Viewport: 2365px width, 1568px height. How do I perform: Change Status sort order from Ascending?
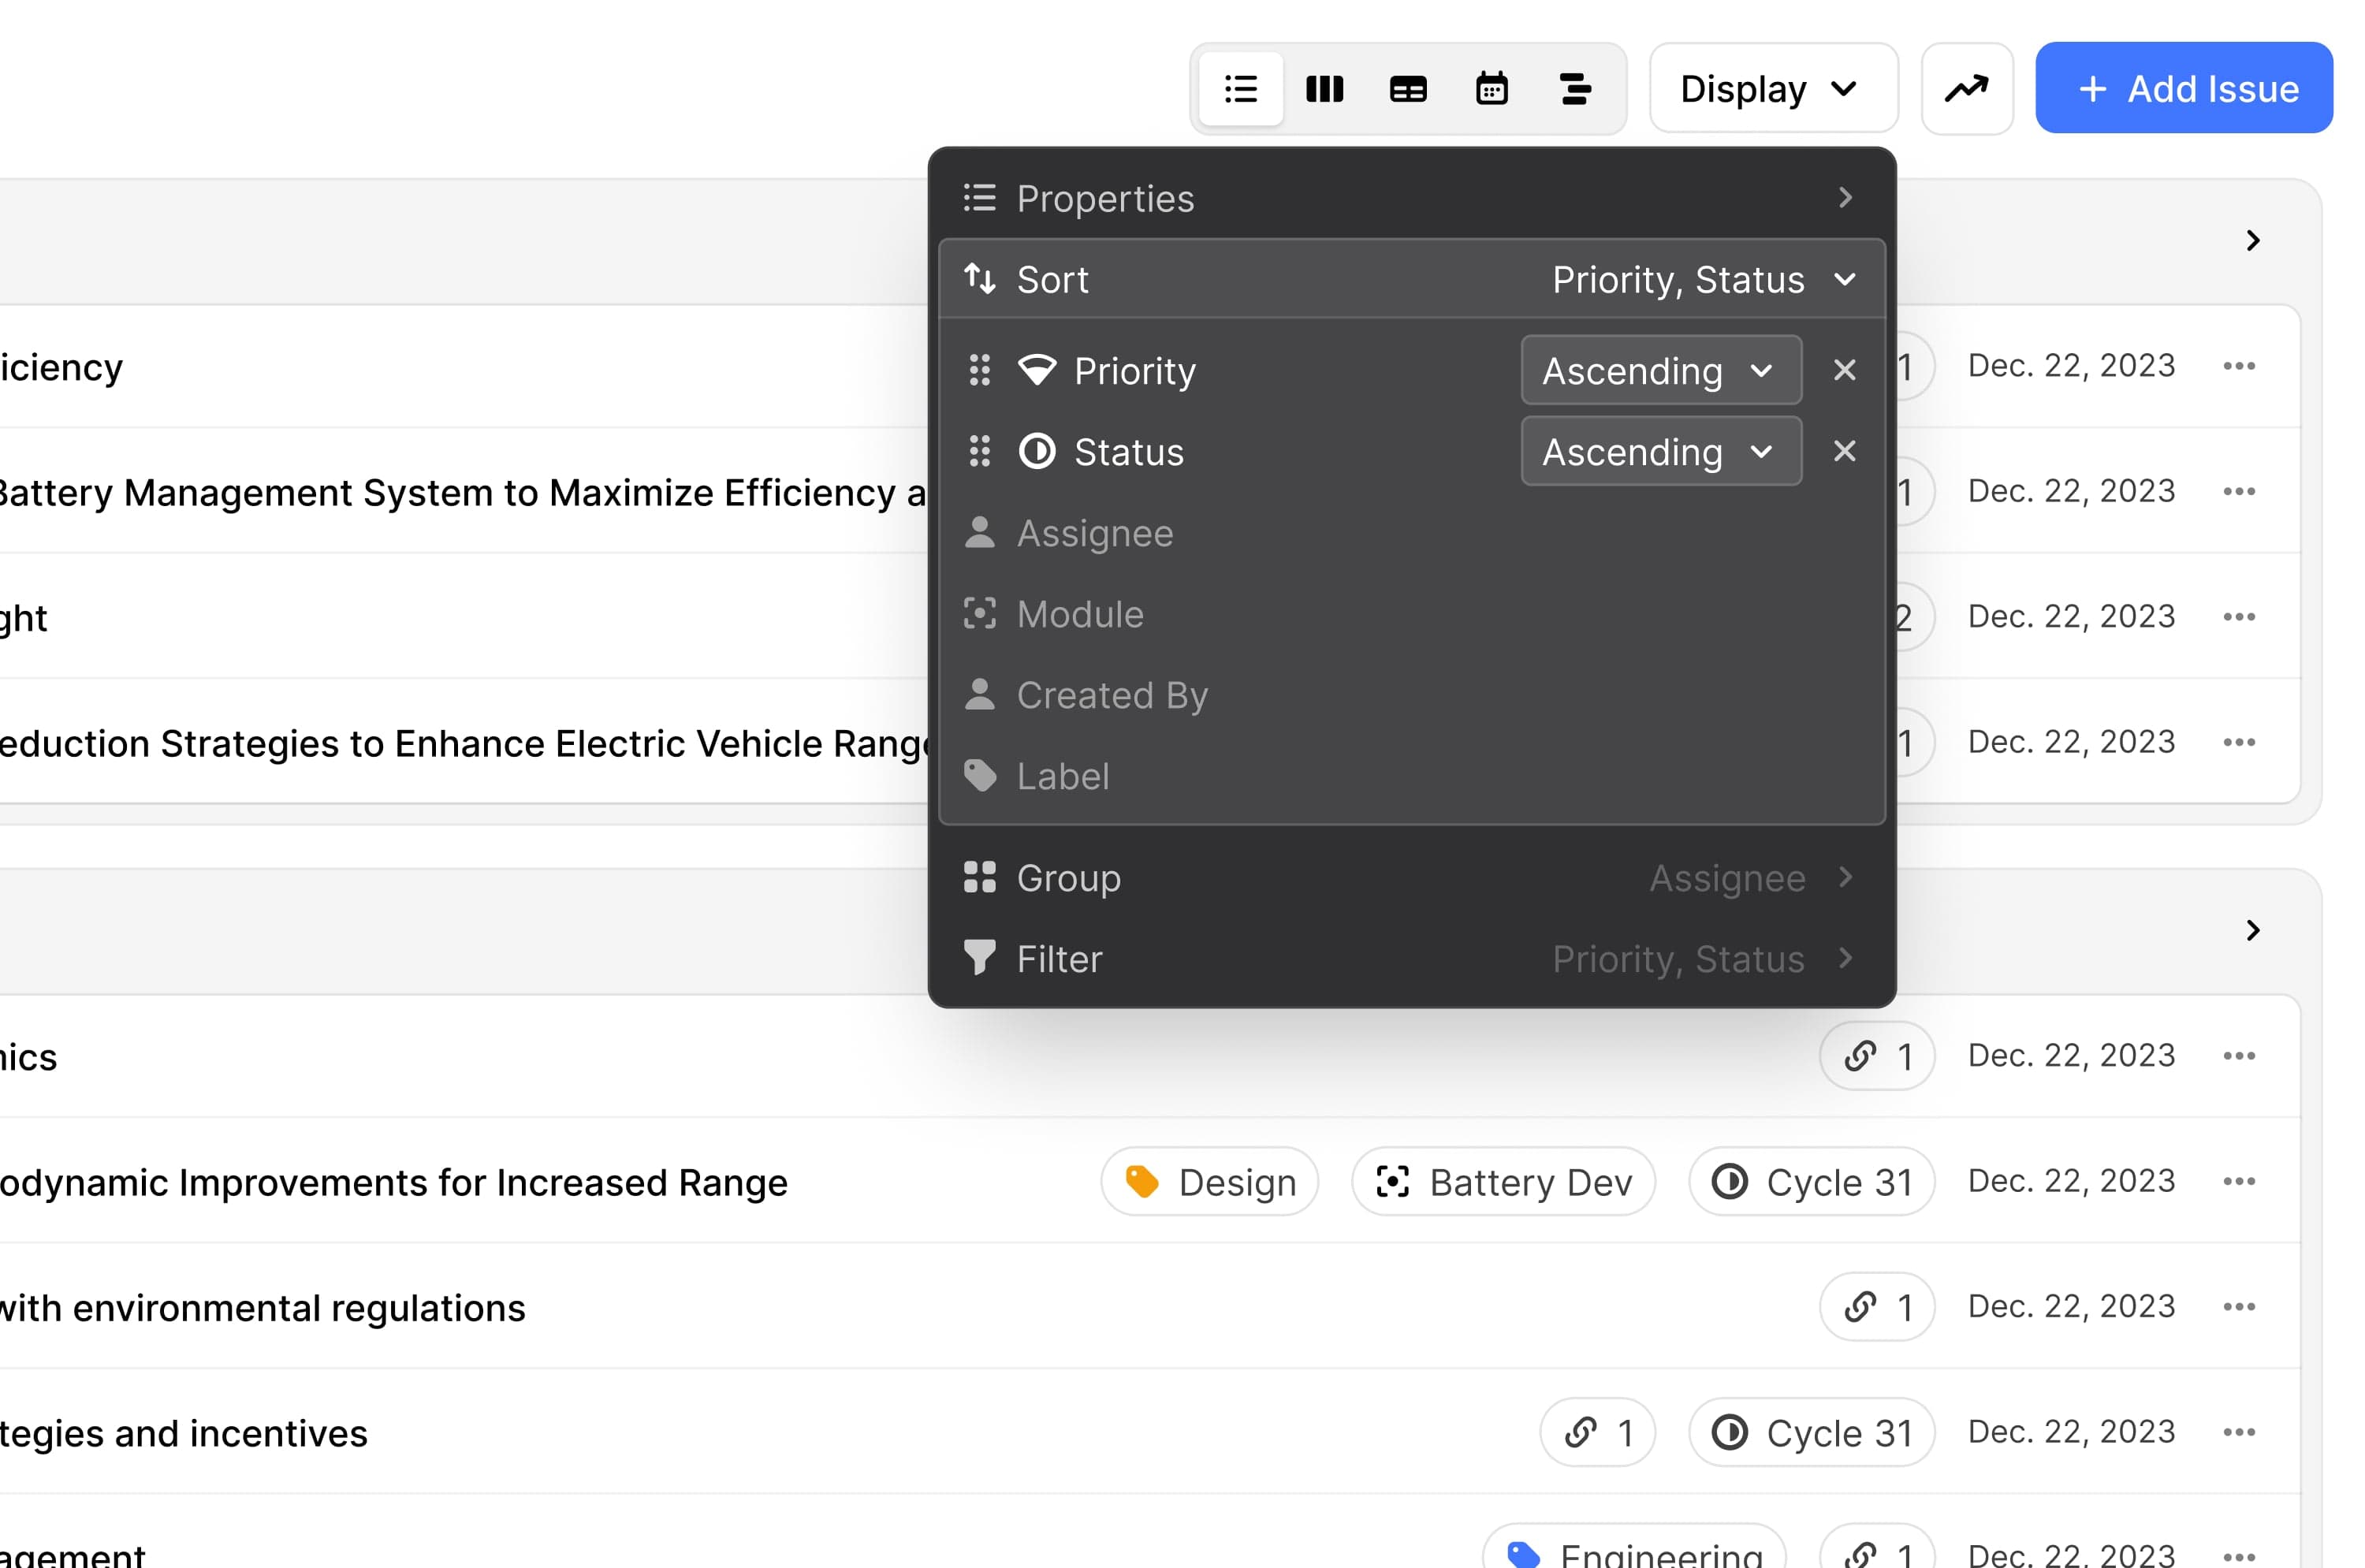1661,451
